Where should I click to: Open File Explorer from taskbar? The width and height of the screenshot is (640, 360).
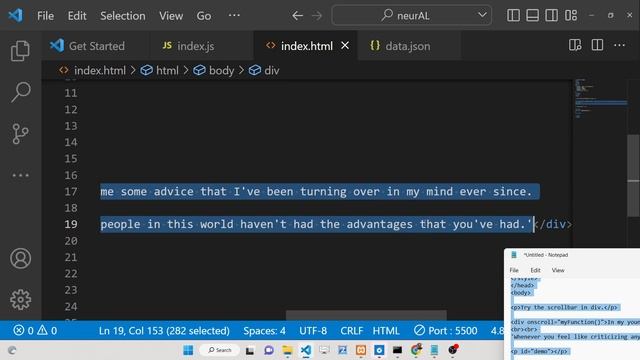click(x=287, y=350)
